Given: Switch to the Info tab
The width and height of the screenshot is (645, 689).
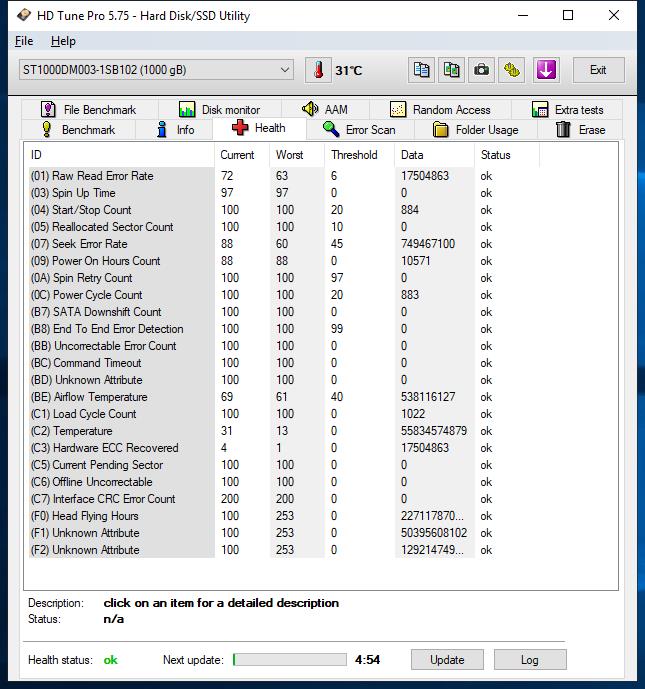Looking at the screenshot, I should [174, 130].
